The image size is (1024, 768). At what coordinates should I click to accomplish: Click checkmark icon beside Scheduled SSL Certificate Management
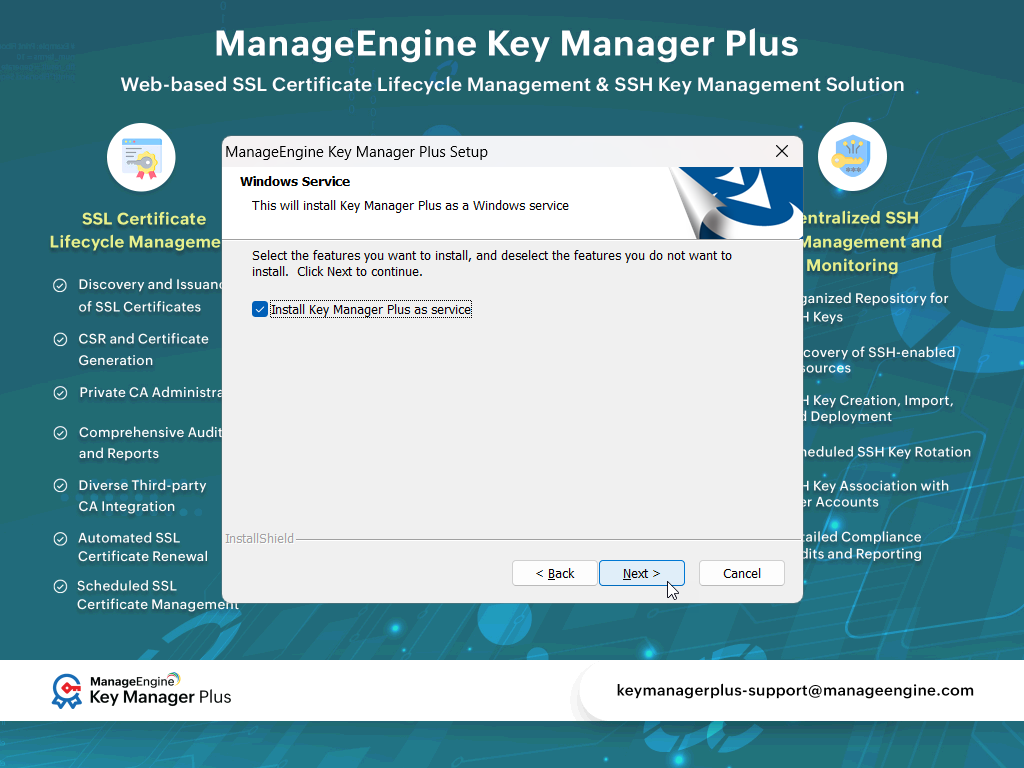point(60,586)
